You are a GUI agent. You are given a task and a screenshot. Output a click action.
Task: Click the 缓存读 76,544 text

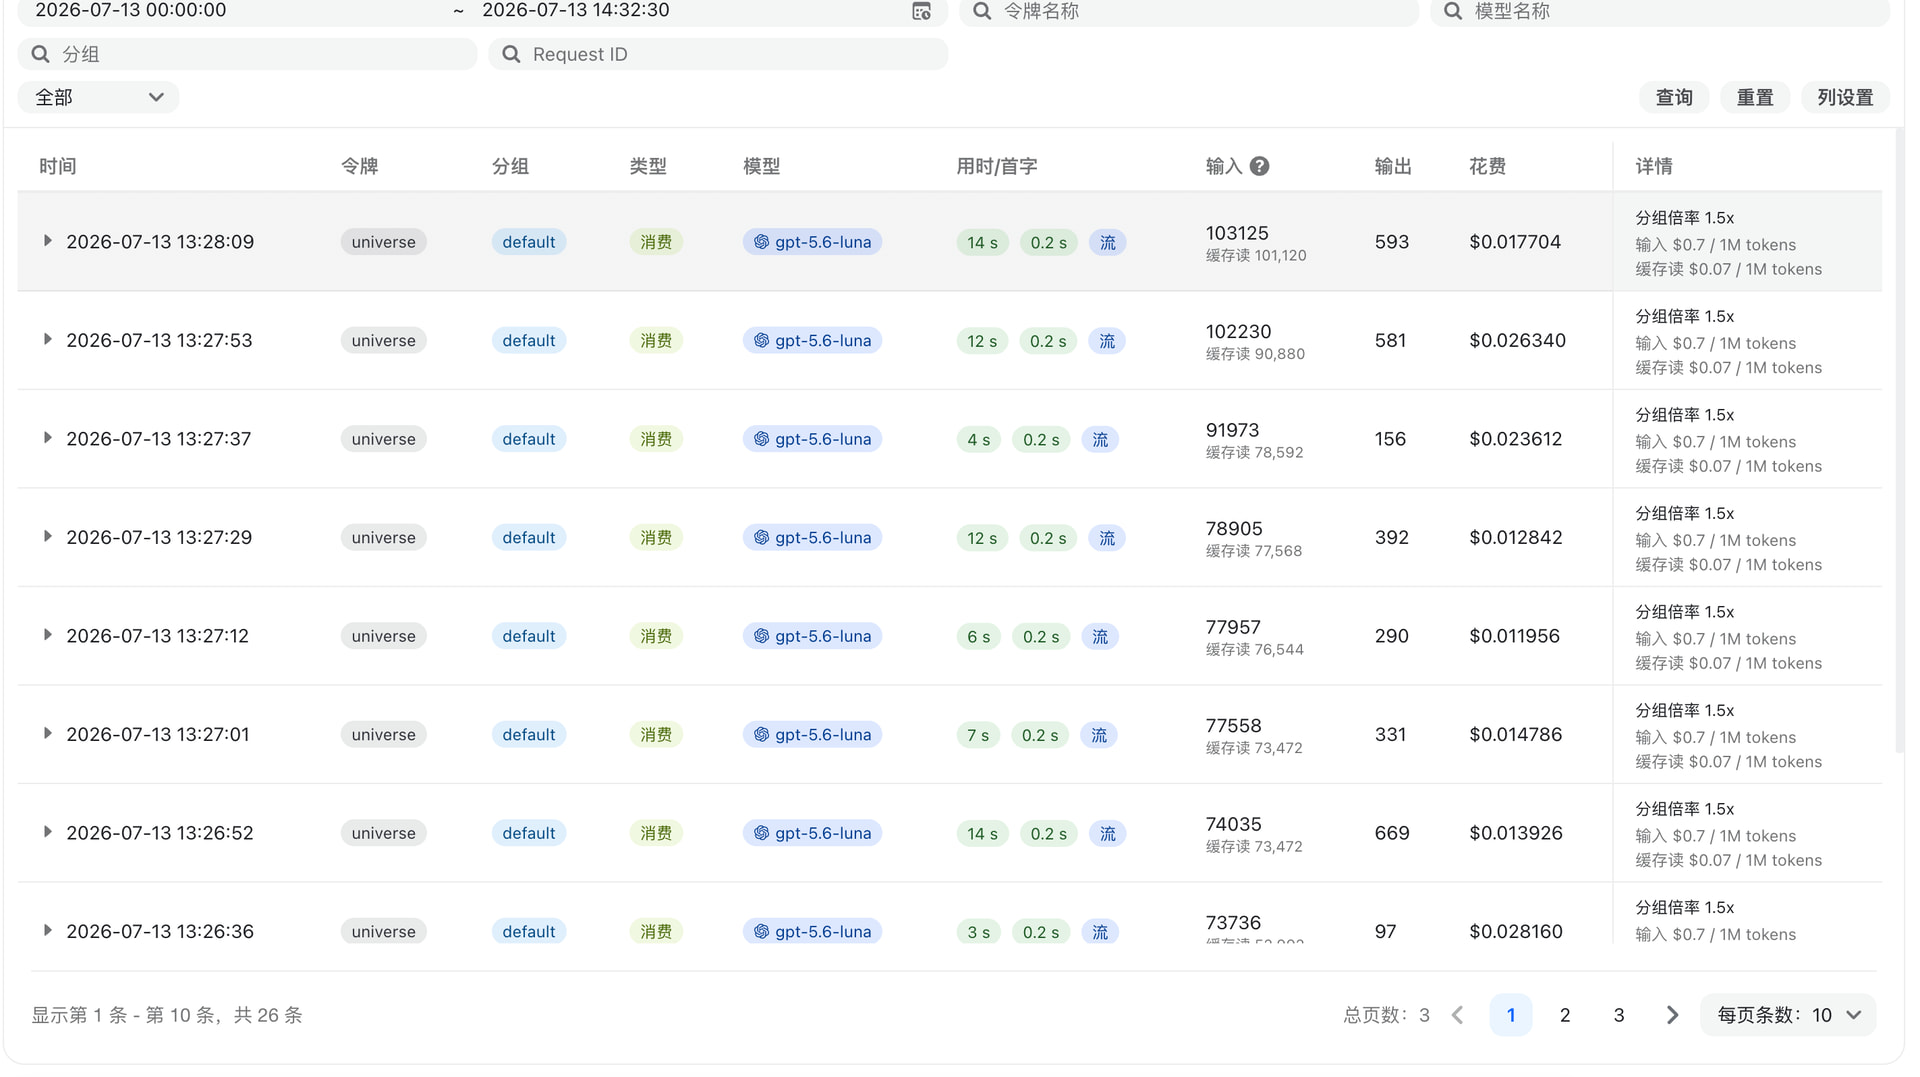point(1254,650)
